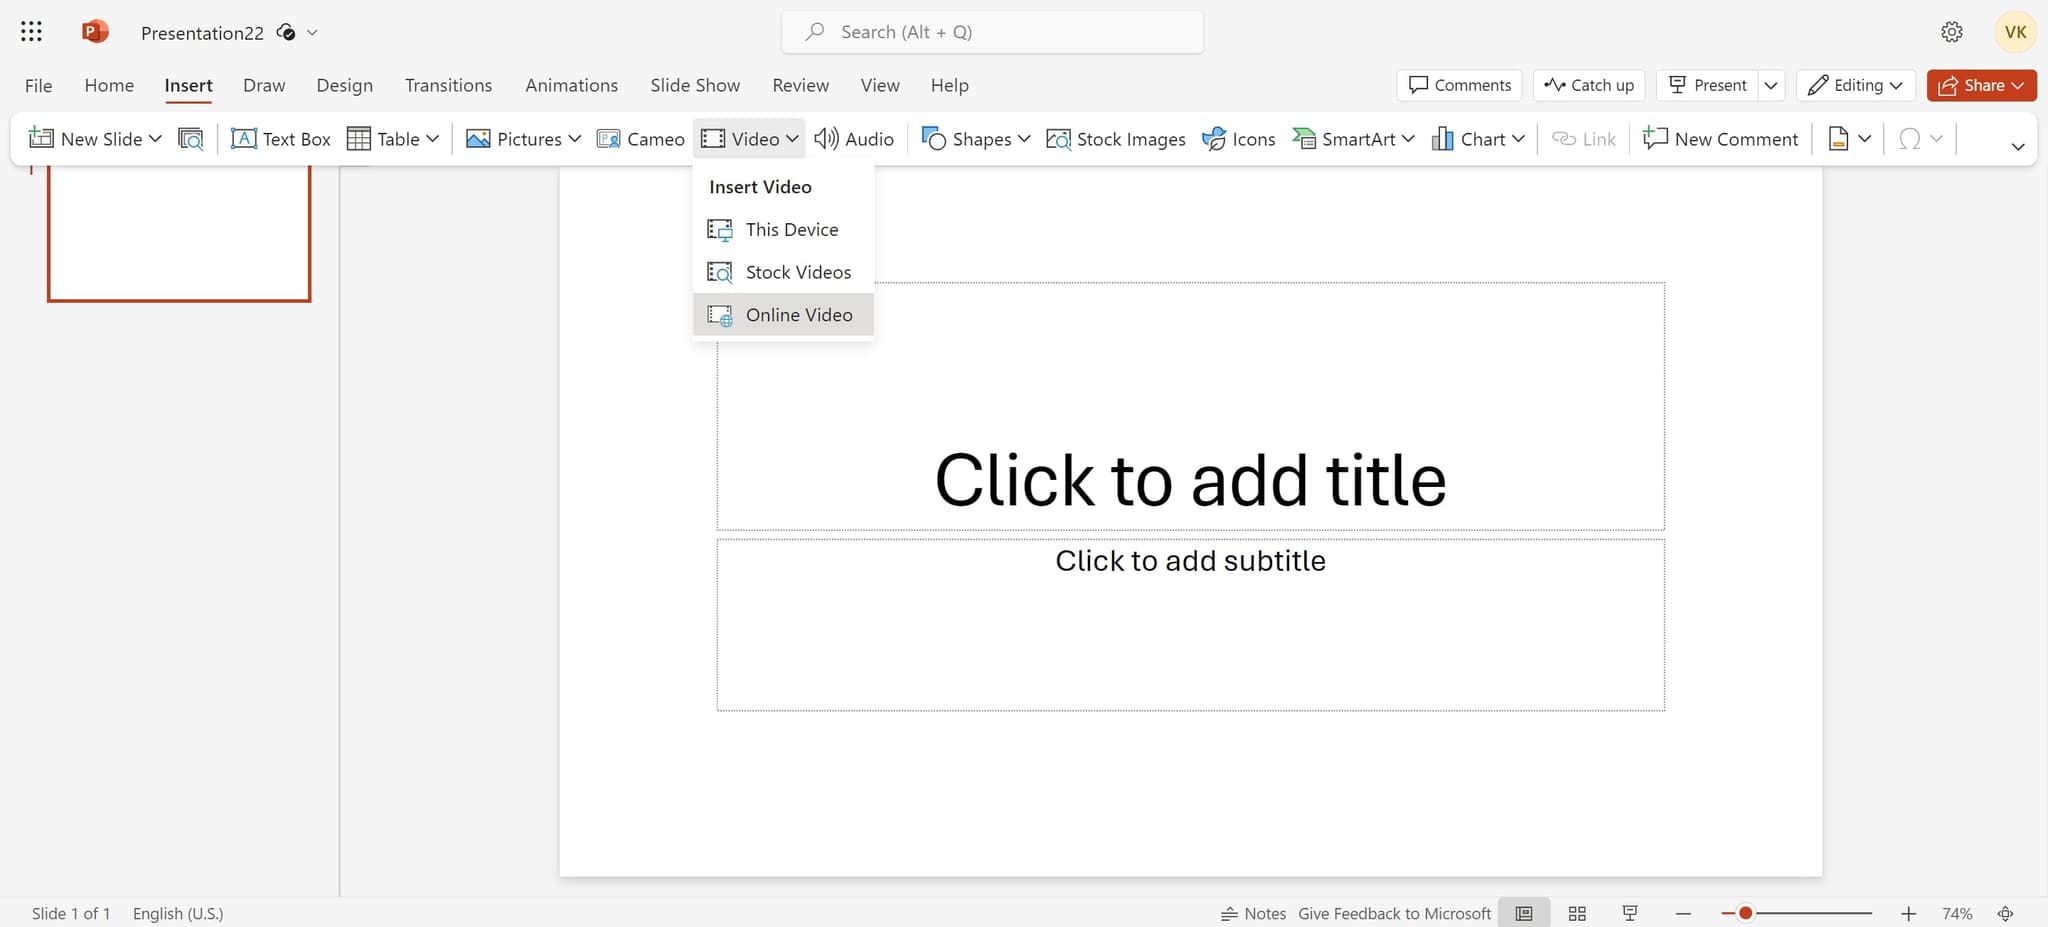
Task: Switch to Slide Sorter view
Action: [1577, 913]
